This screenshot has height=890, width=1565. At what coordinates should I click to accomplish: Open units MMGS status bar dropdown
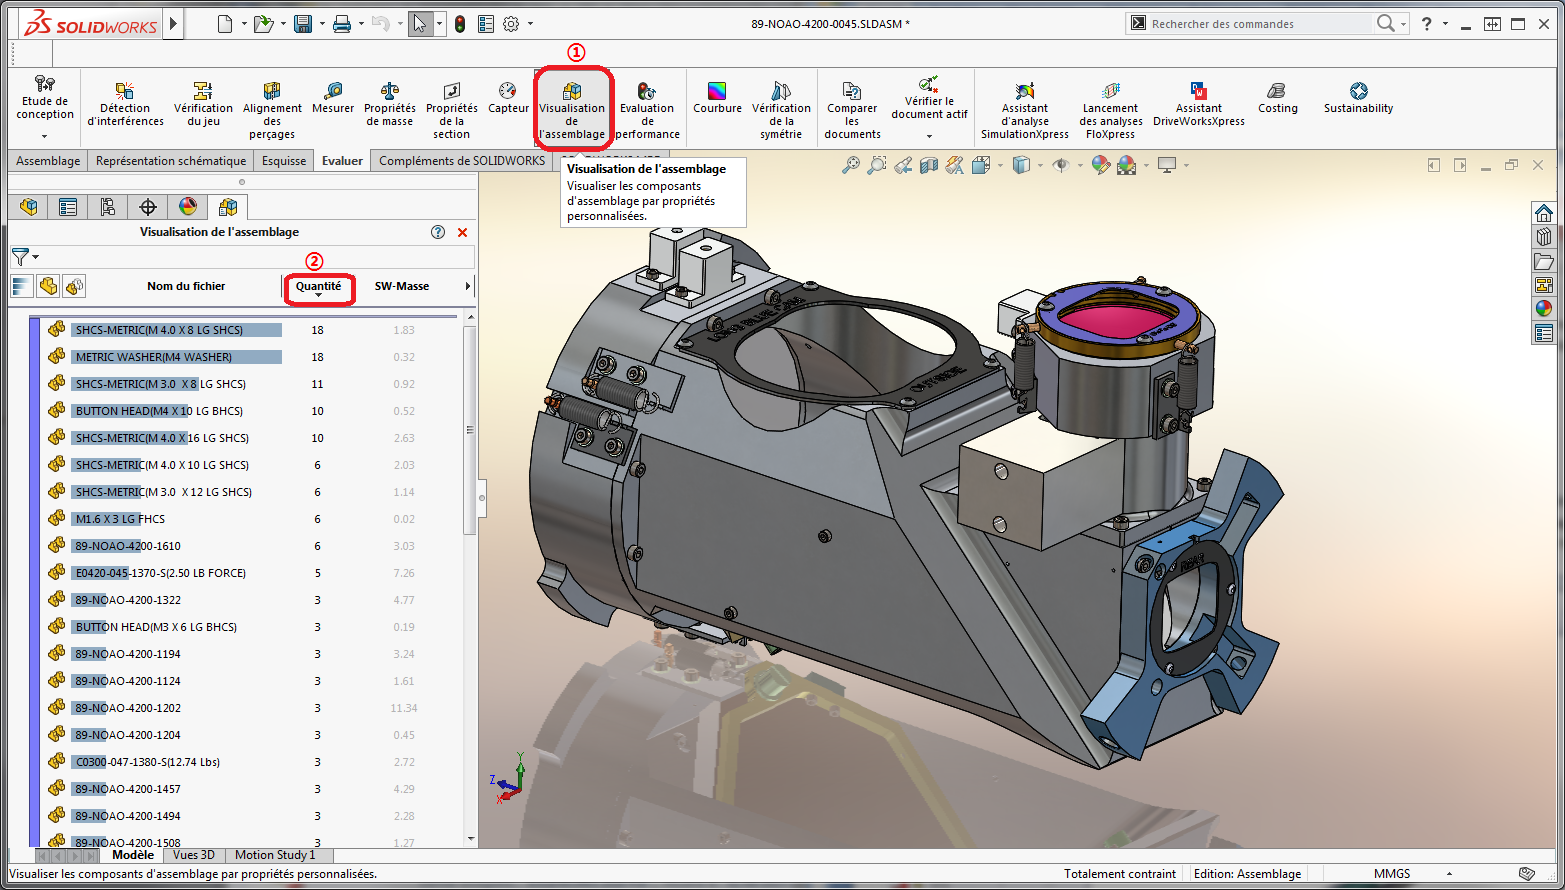(x=1449, y=874)
